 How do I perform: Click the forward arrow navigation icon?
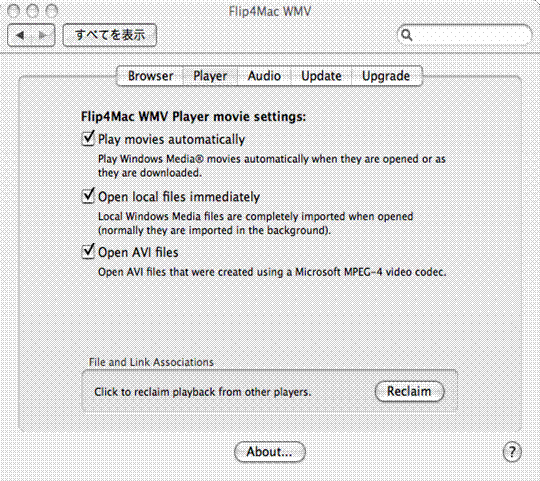click(43, 35)
